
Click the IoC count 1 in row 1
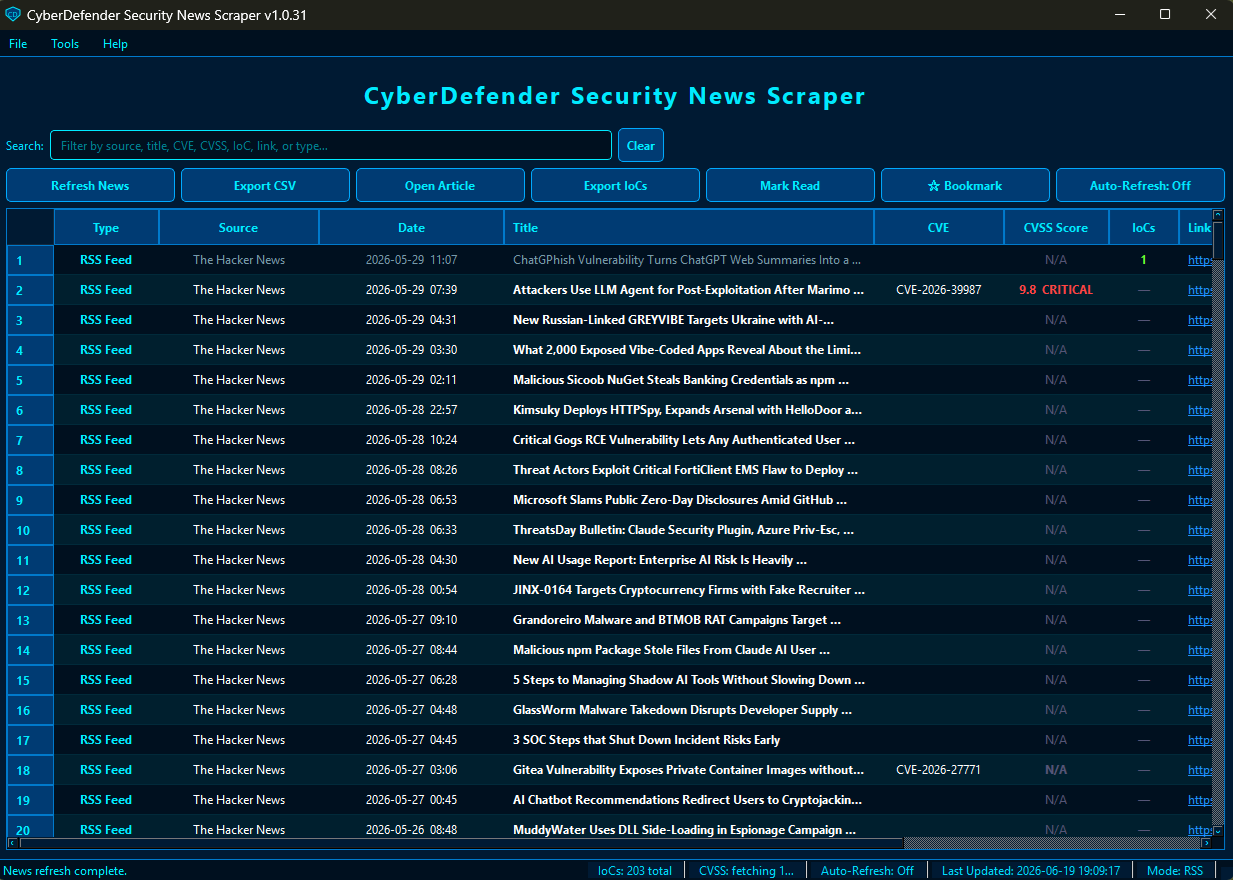1144,260
